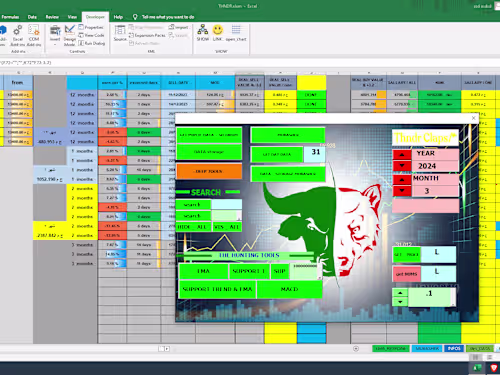This screenshot has height=375, width=500.
Task: Open View Code from ribbon
Action: click(91, 35)
